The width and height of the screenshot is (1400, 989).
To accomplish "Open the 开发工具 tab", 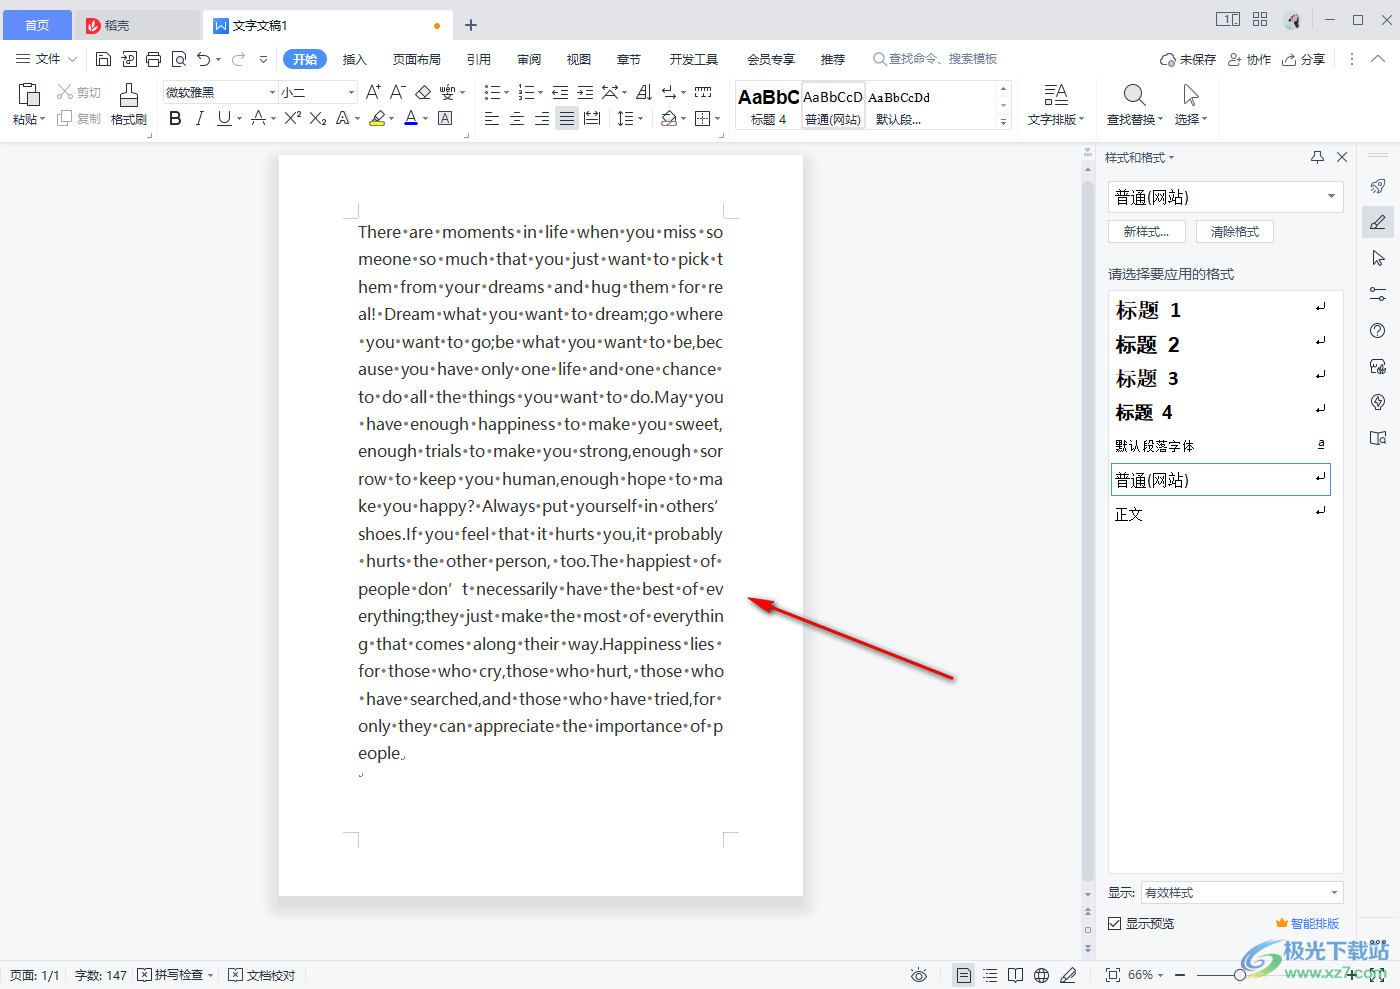I will point(694,59).
